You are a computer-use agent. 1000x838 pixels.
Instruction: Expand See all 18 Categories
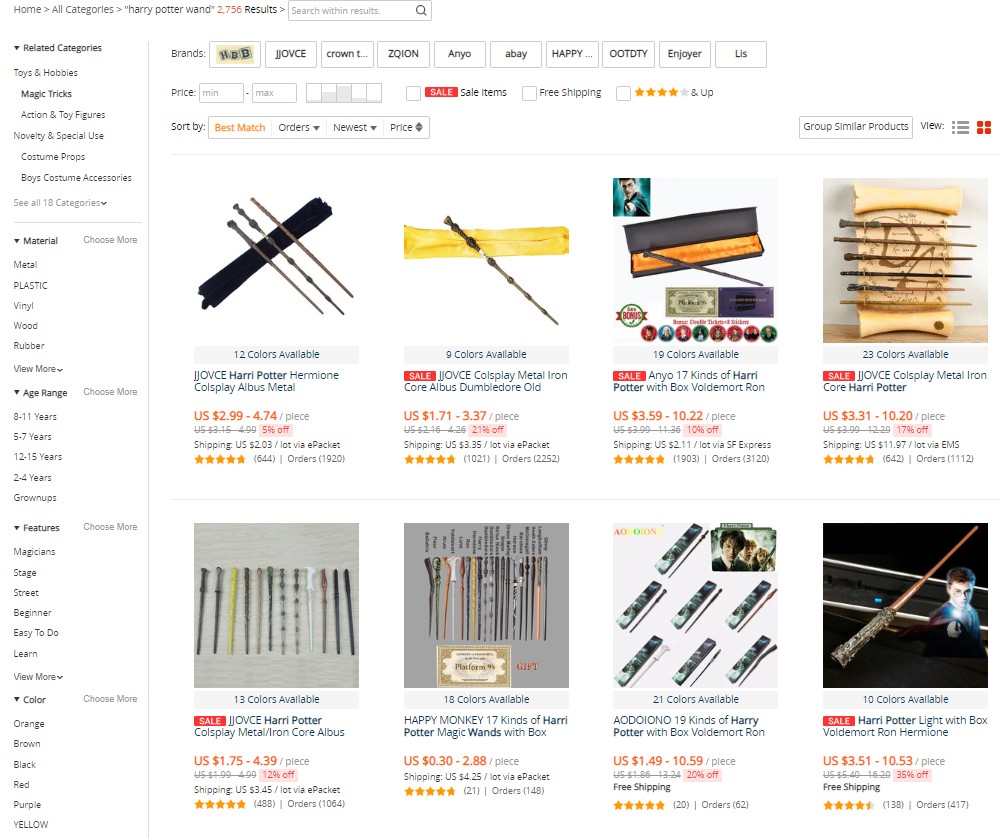point(60,203)
